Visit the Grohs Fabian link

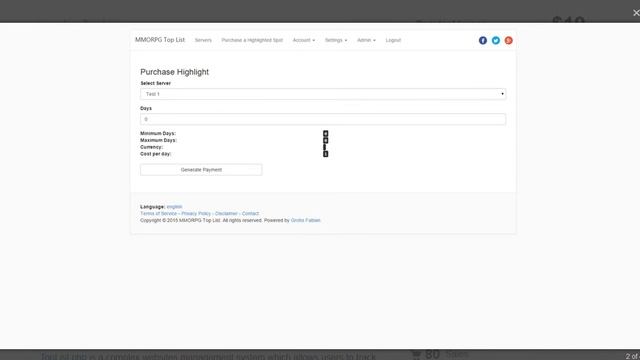pos(305,220)
